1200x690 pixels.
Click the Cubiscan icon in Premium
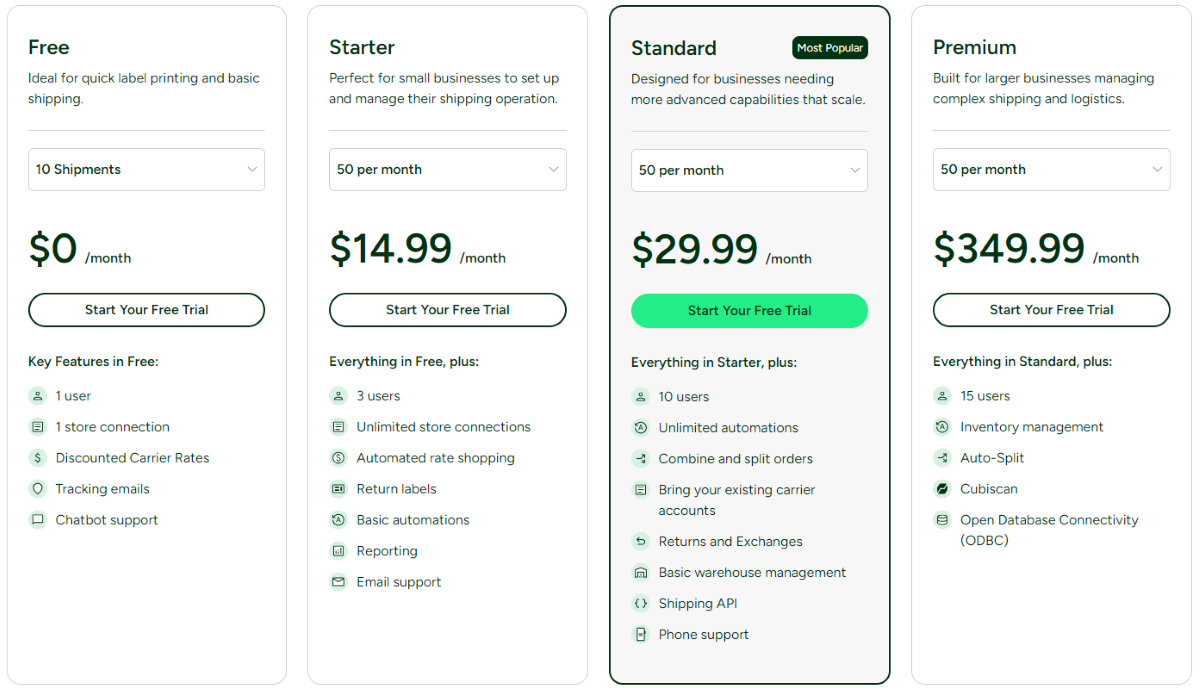tap(942, 489)
